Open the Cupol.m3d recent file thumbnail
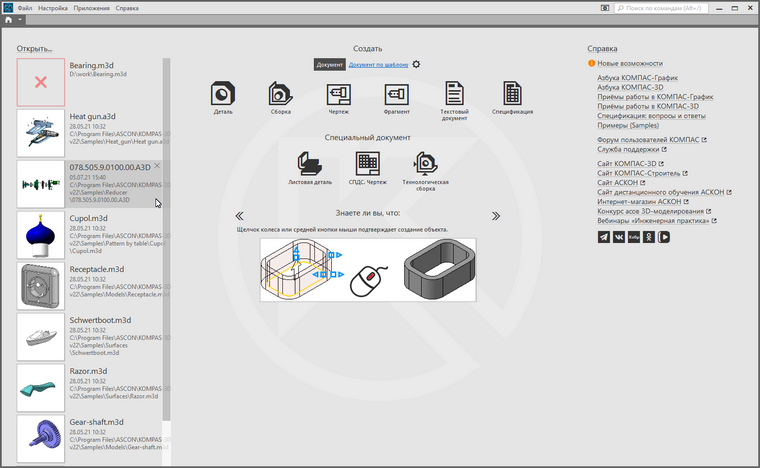This screenshot has width=760, height=468. 41,236
